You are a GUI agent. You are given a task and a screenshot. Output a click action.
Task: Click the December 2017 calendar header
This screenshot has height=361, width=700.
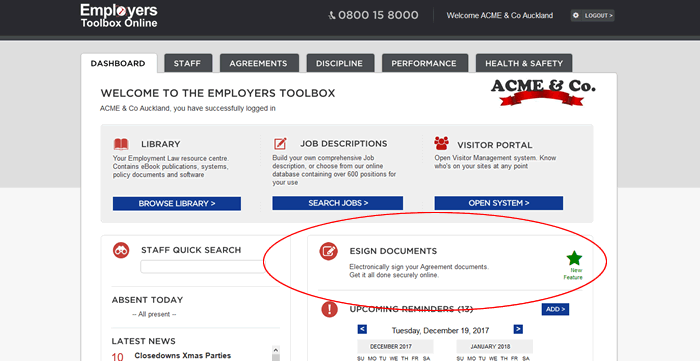(x=395, y=346)
